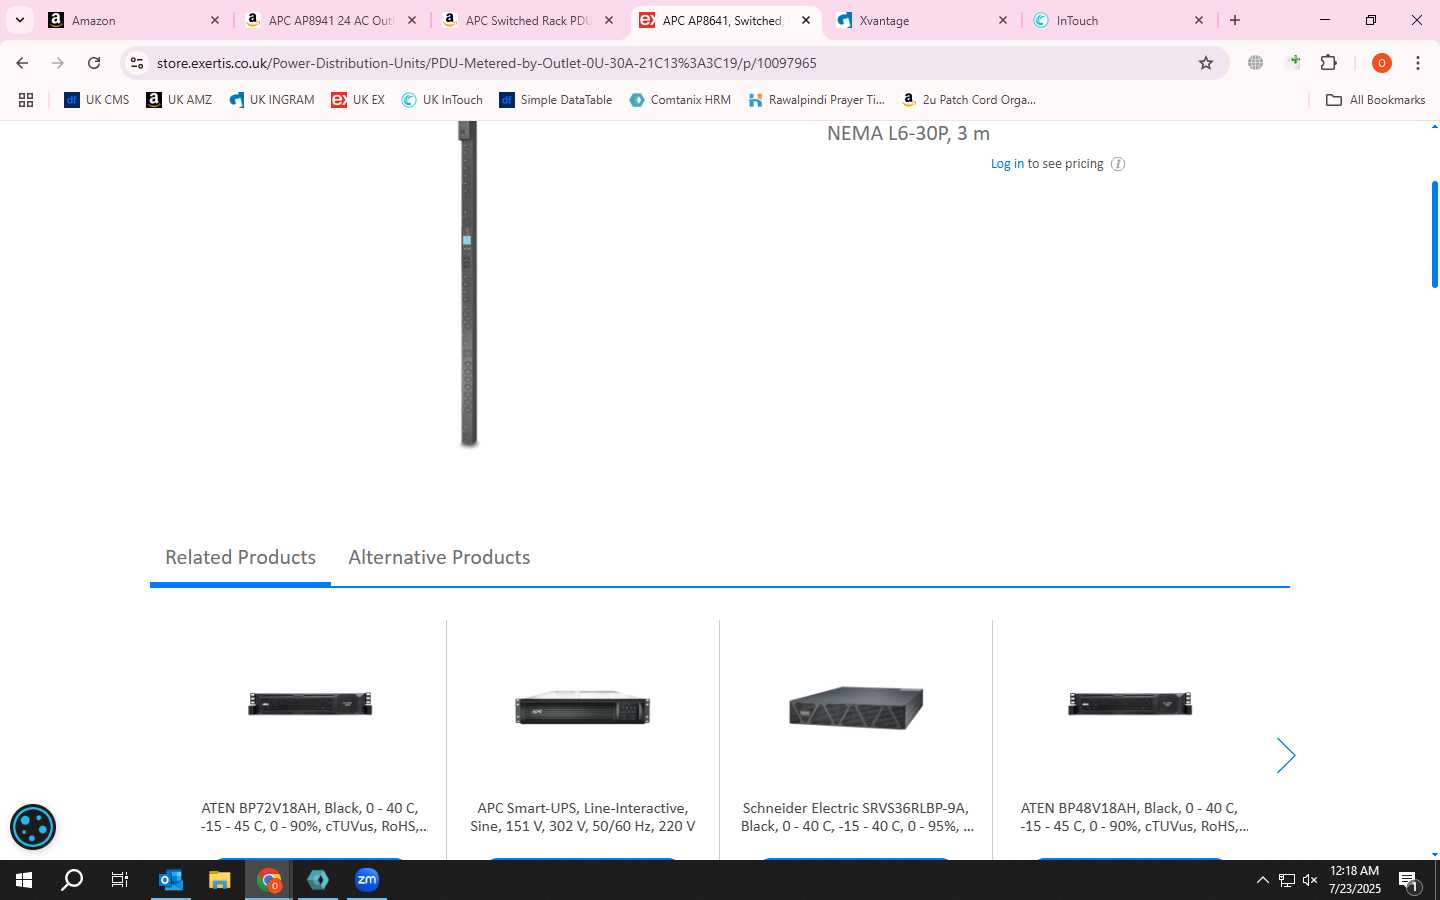View site information icon in address bar

[x=137, y=63]
